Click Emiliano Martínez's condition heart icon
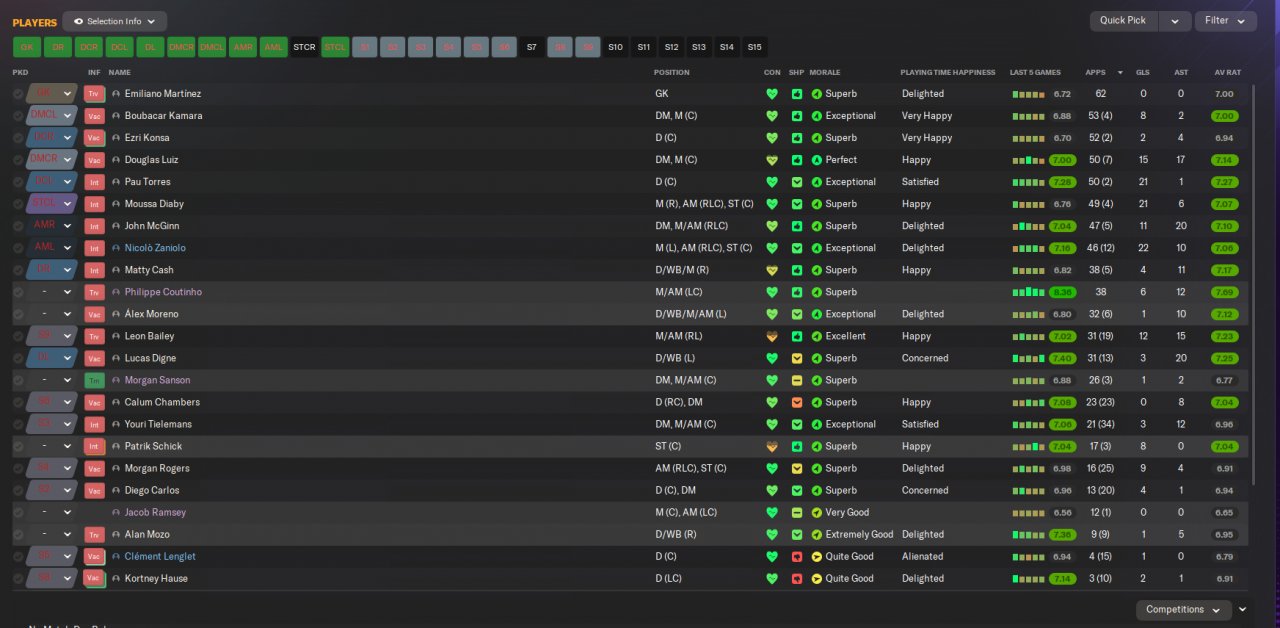 coord(771,94)
